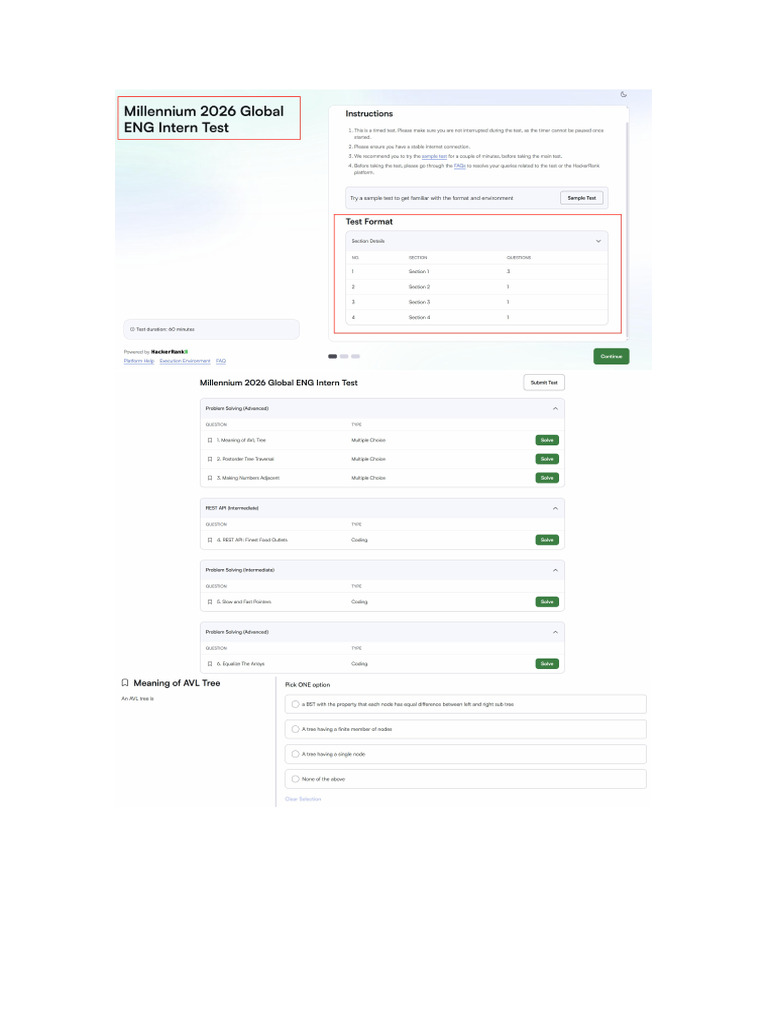Viewport: 768px width, 1024px height.
Task: Bookmark question 3 Making Numbers Adjacent
Action: pyautogui.click(x=210, y=478)
